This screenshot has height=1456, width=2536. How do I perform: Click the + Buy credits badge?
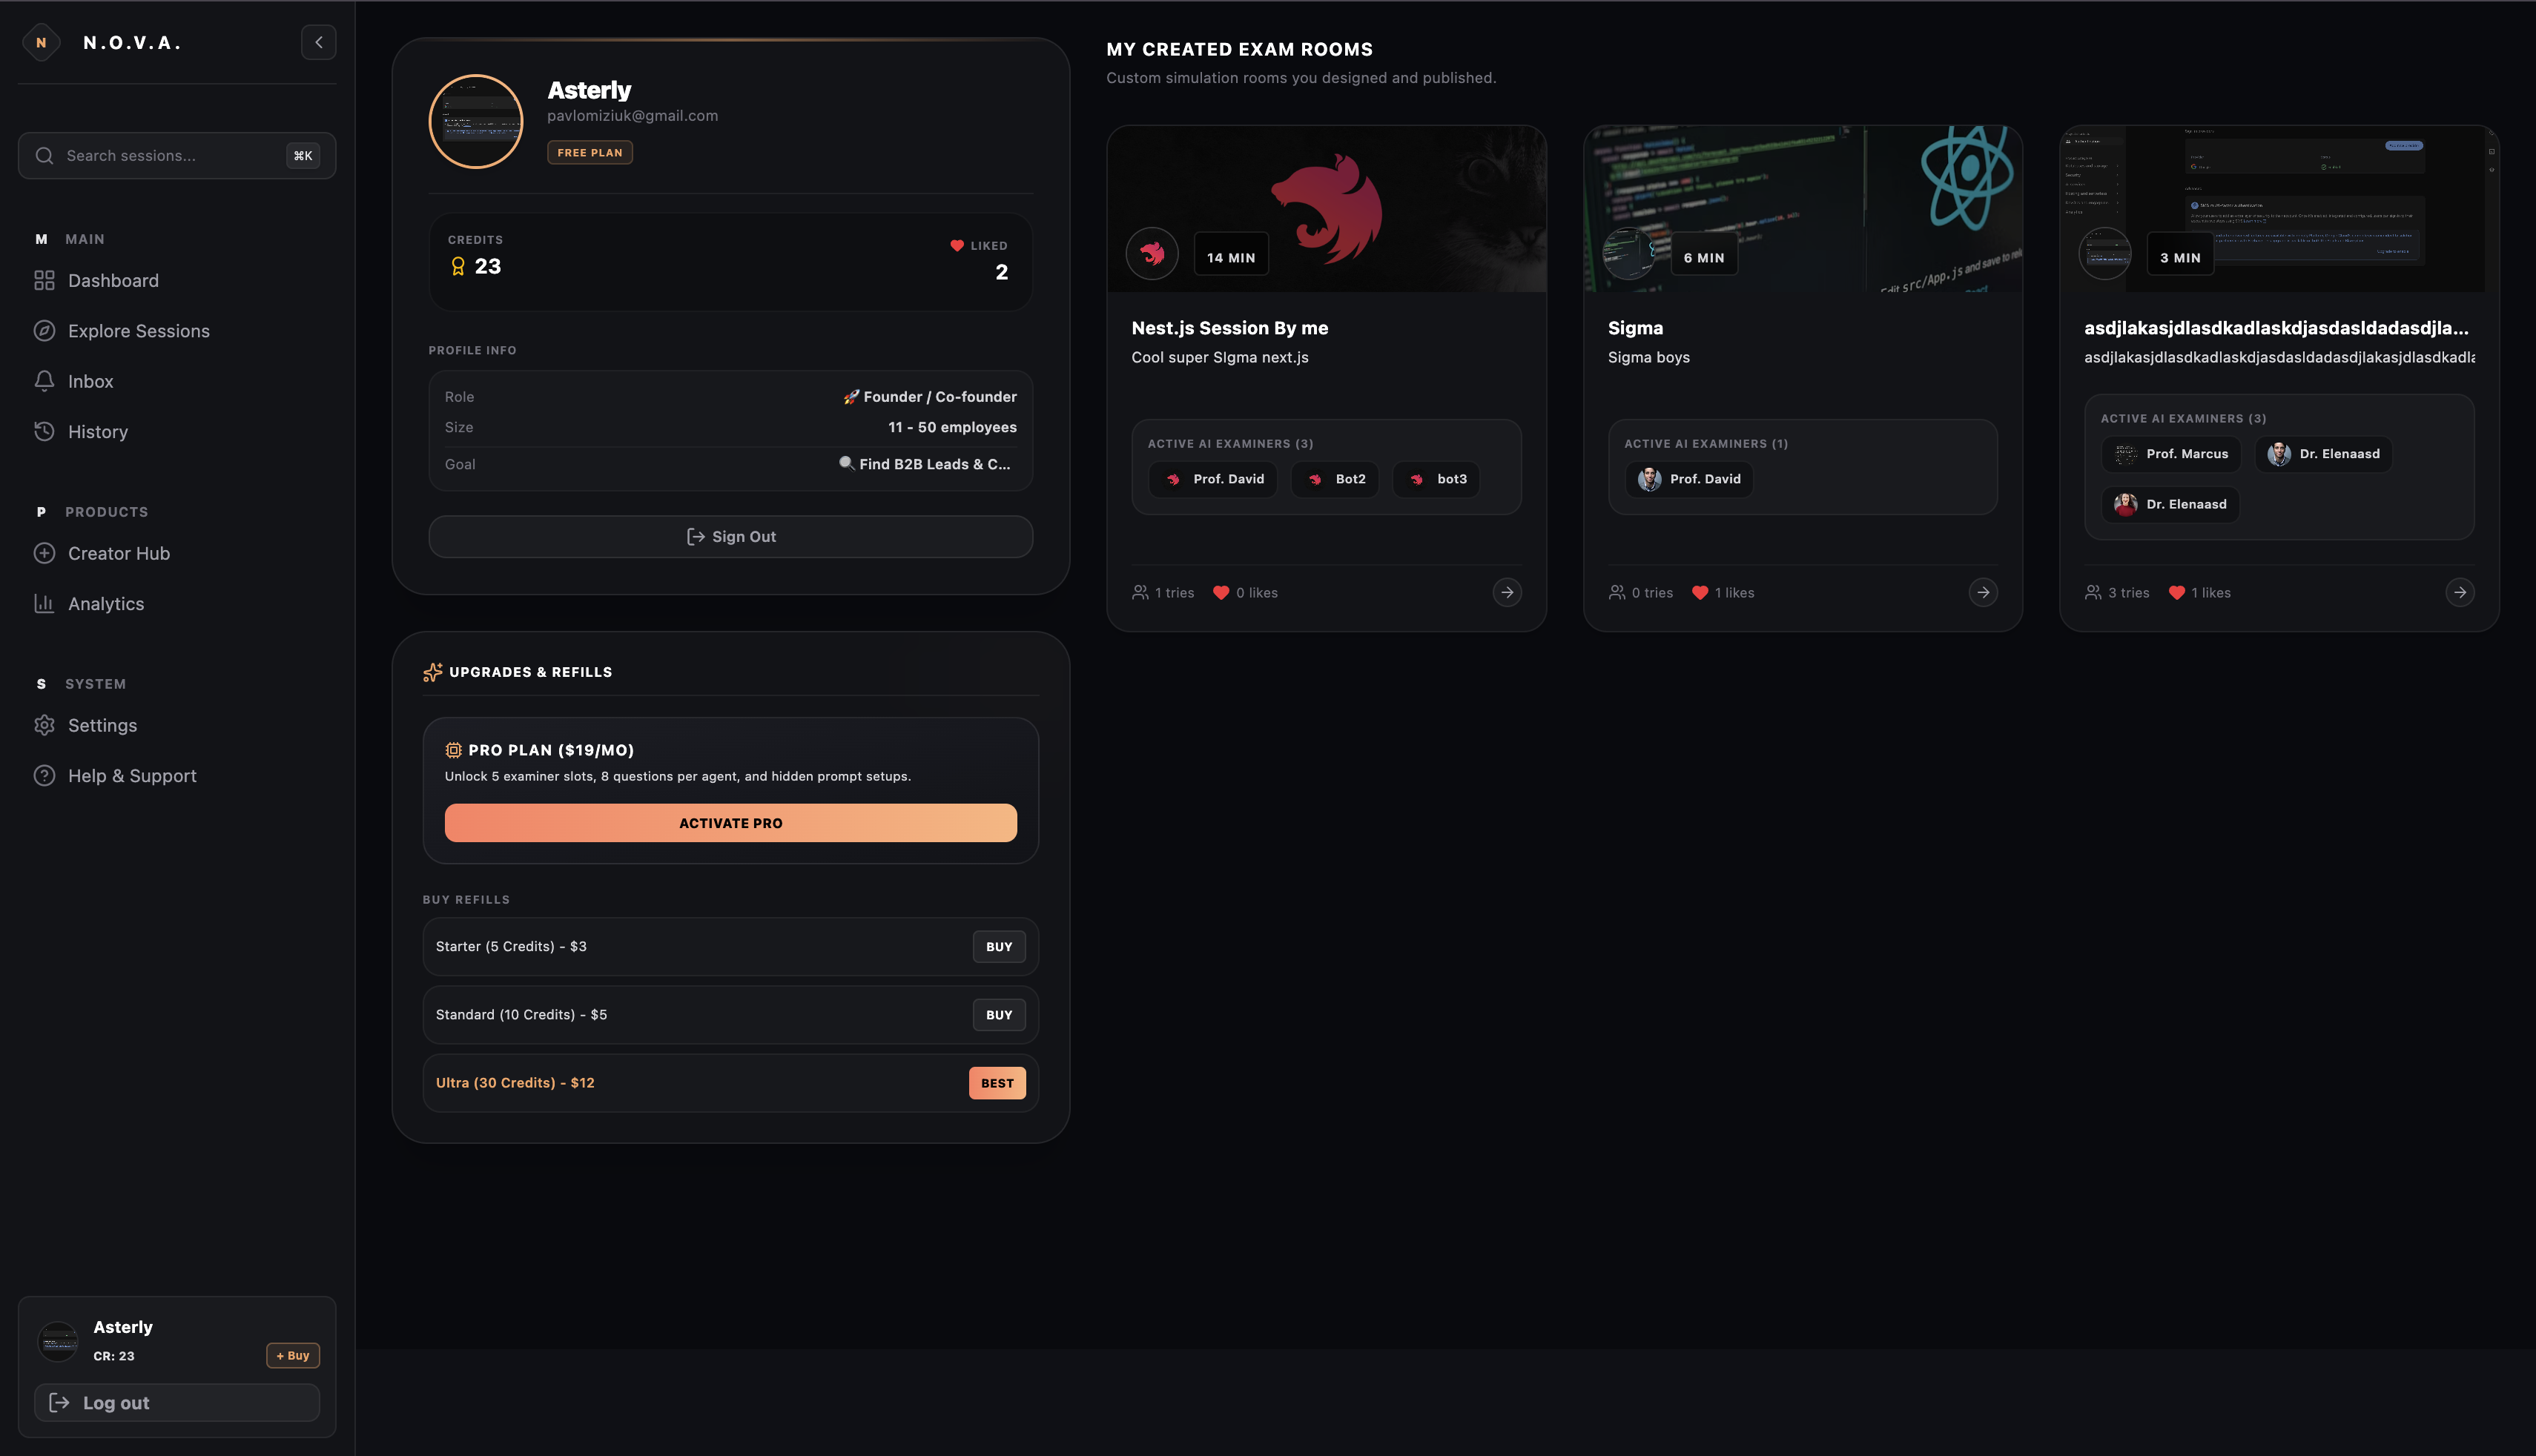(x=293, y=1356)
